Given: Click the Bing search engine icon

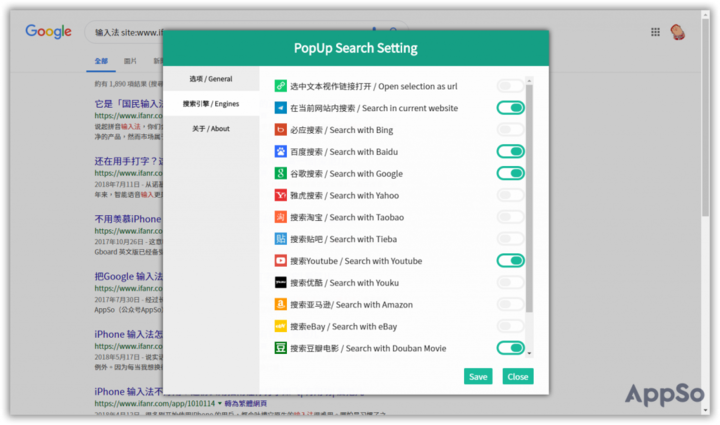Looking at the screenshot, I should tap(281, 130).
